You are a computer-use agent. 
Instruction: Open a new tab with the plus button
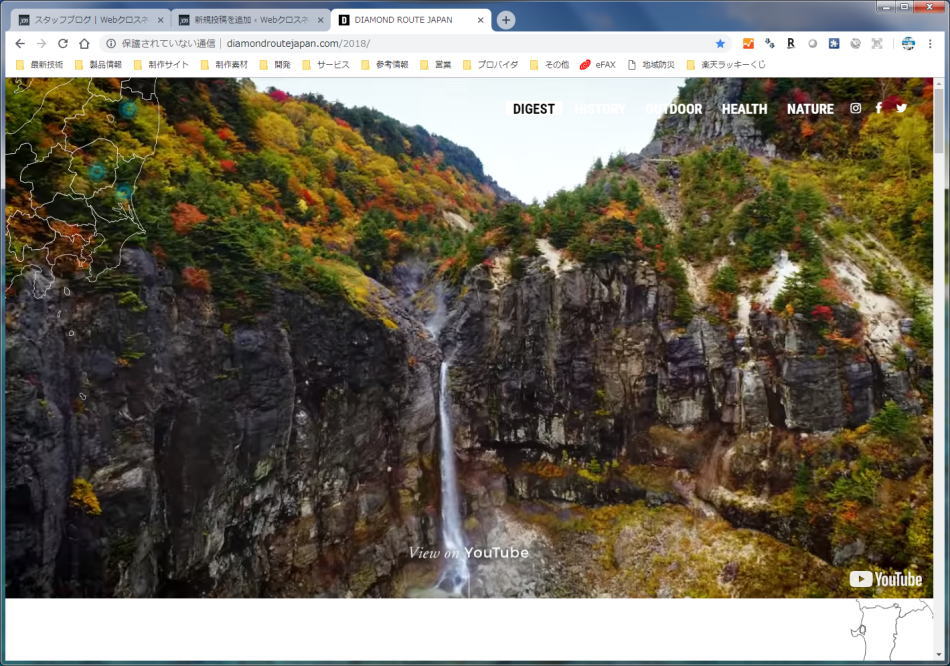[506, 19]
